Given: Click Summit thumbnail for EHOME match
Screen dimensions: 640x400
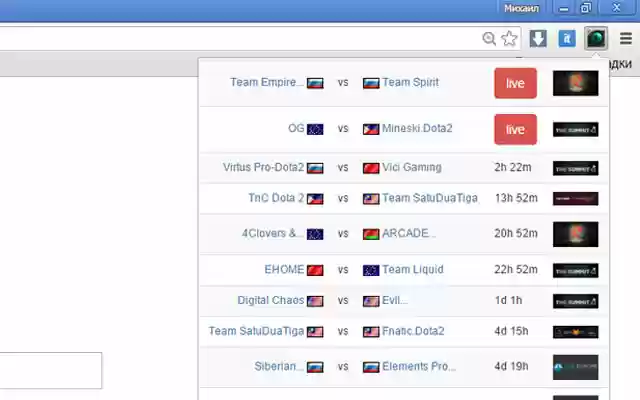Looking at the screenshot, I should (x=576, y=271).
